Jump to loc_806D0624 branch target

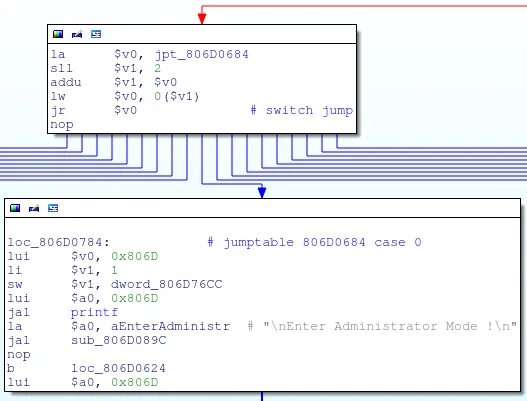pyautogui.click(x=118, y=368)
